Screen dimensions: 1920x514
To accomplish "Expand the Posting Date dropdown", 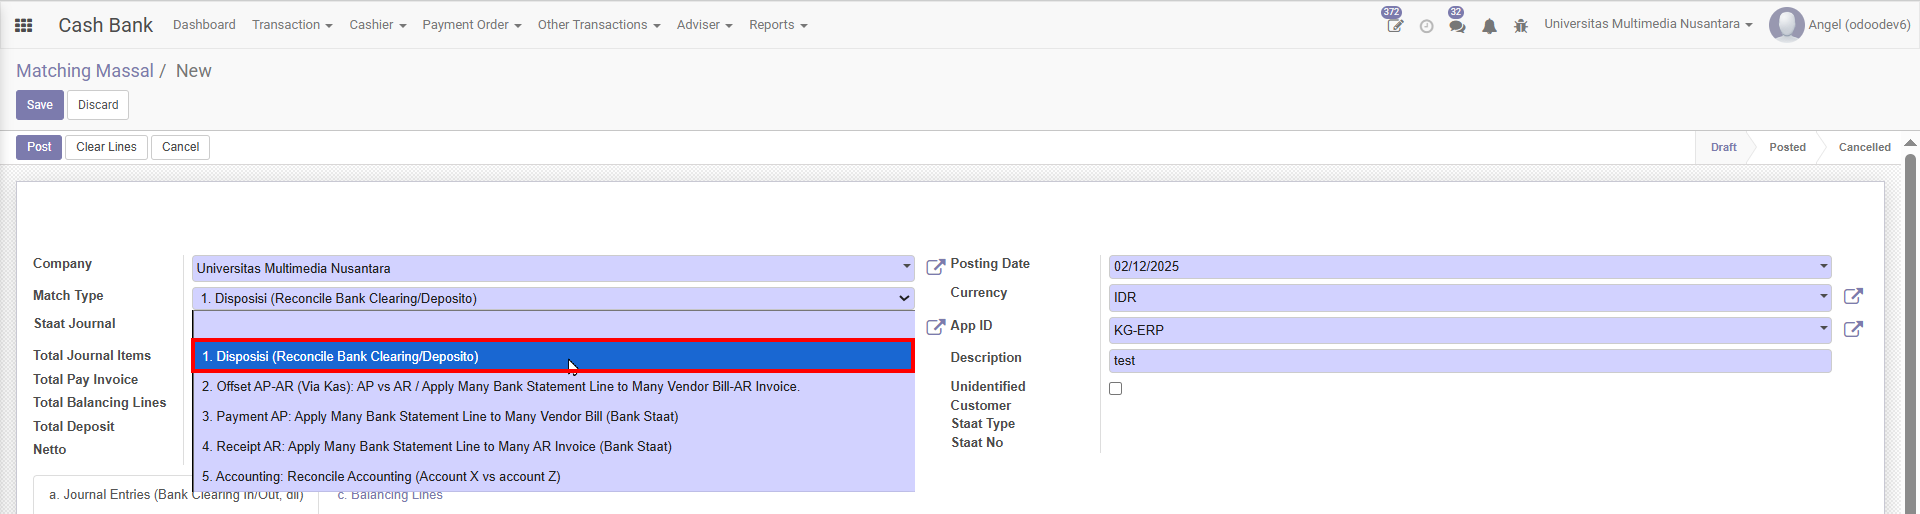I will [x=1823, y=266].
